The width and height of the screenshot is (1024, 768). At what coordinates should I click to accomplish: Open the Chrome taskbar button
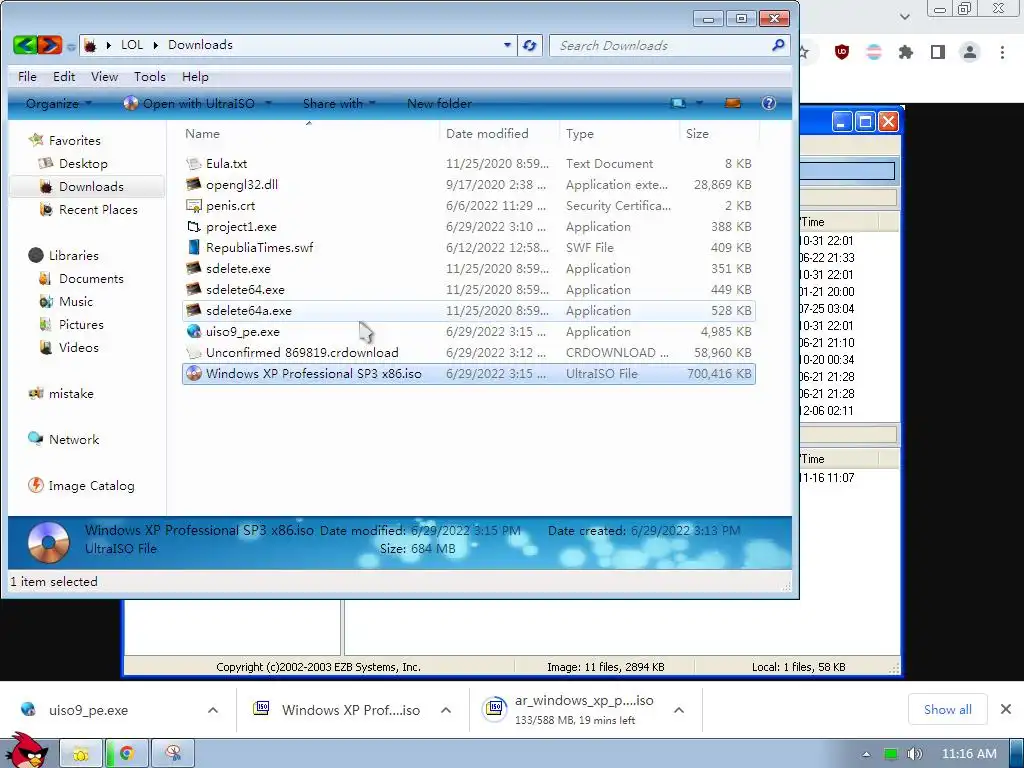127,754
